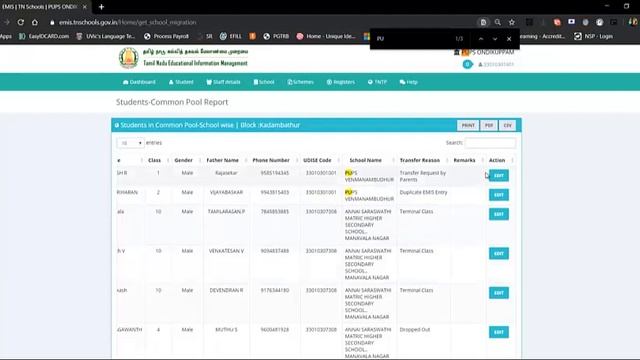640x360 pixels.
Task: Edit the DEVENDRAN R row entry
Action: point(499,293)
